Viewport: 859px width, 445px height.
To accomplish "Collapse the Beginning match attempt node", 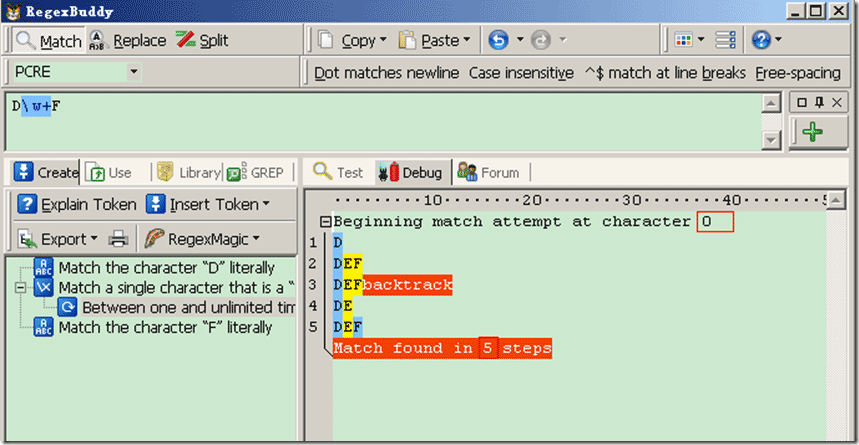I will (325, 222).
